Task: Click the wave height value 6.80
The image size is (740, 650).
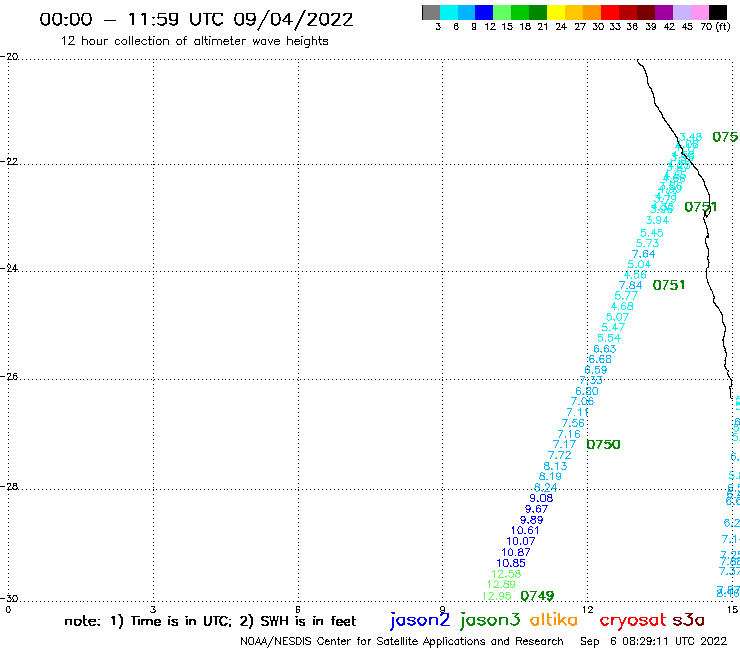Action: 587,391
